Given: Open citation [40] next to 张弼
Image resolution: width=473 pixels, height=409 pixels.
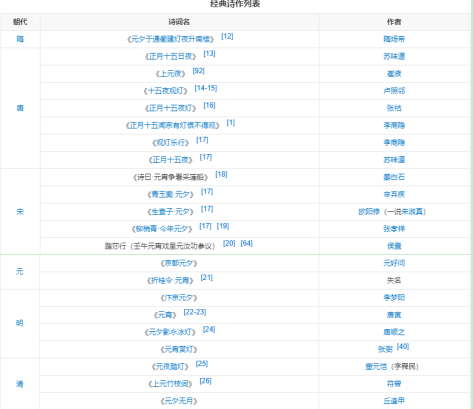Looking at the screenshot, I should 403,346.
